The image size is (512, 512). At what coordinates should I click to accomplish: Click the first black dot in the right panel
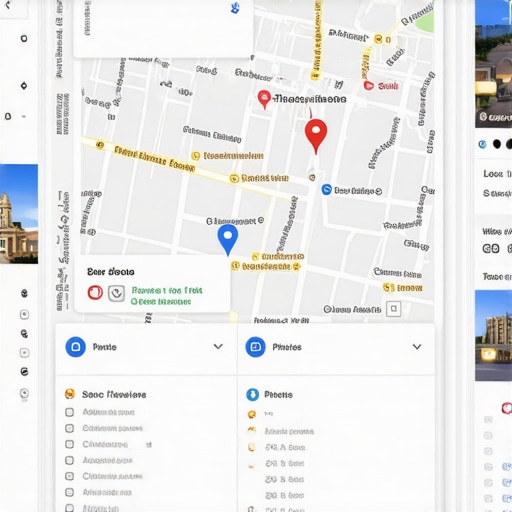(x=497, y=144)
